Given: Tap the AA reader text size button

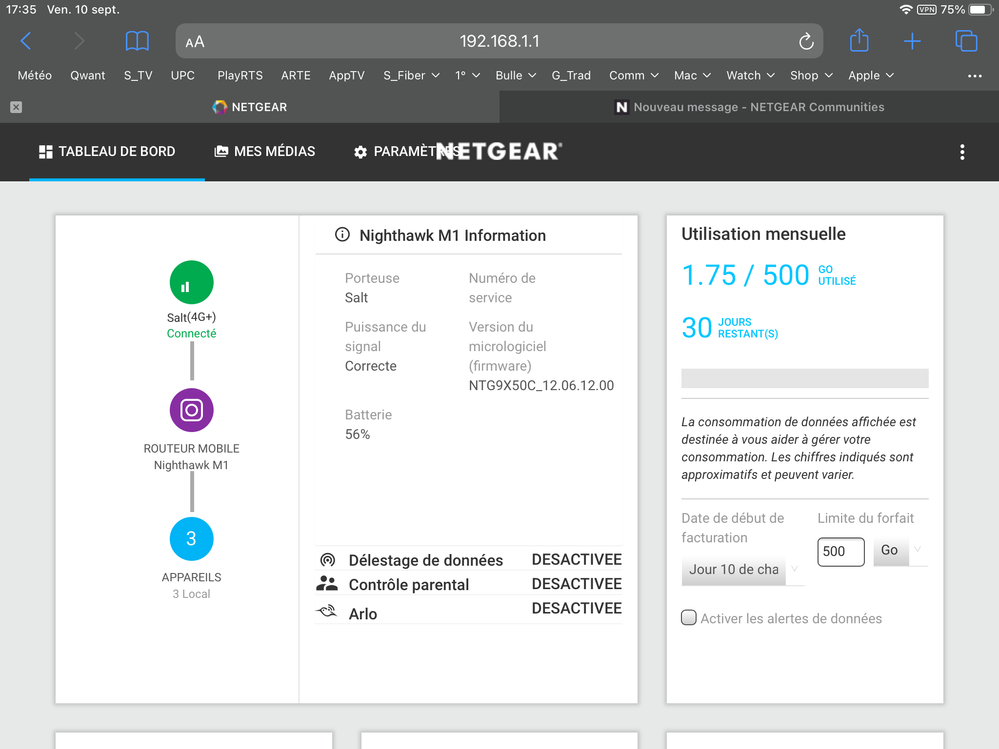Looking at the screenshot, I should click(195, 42).
